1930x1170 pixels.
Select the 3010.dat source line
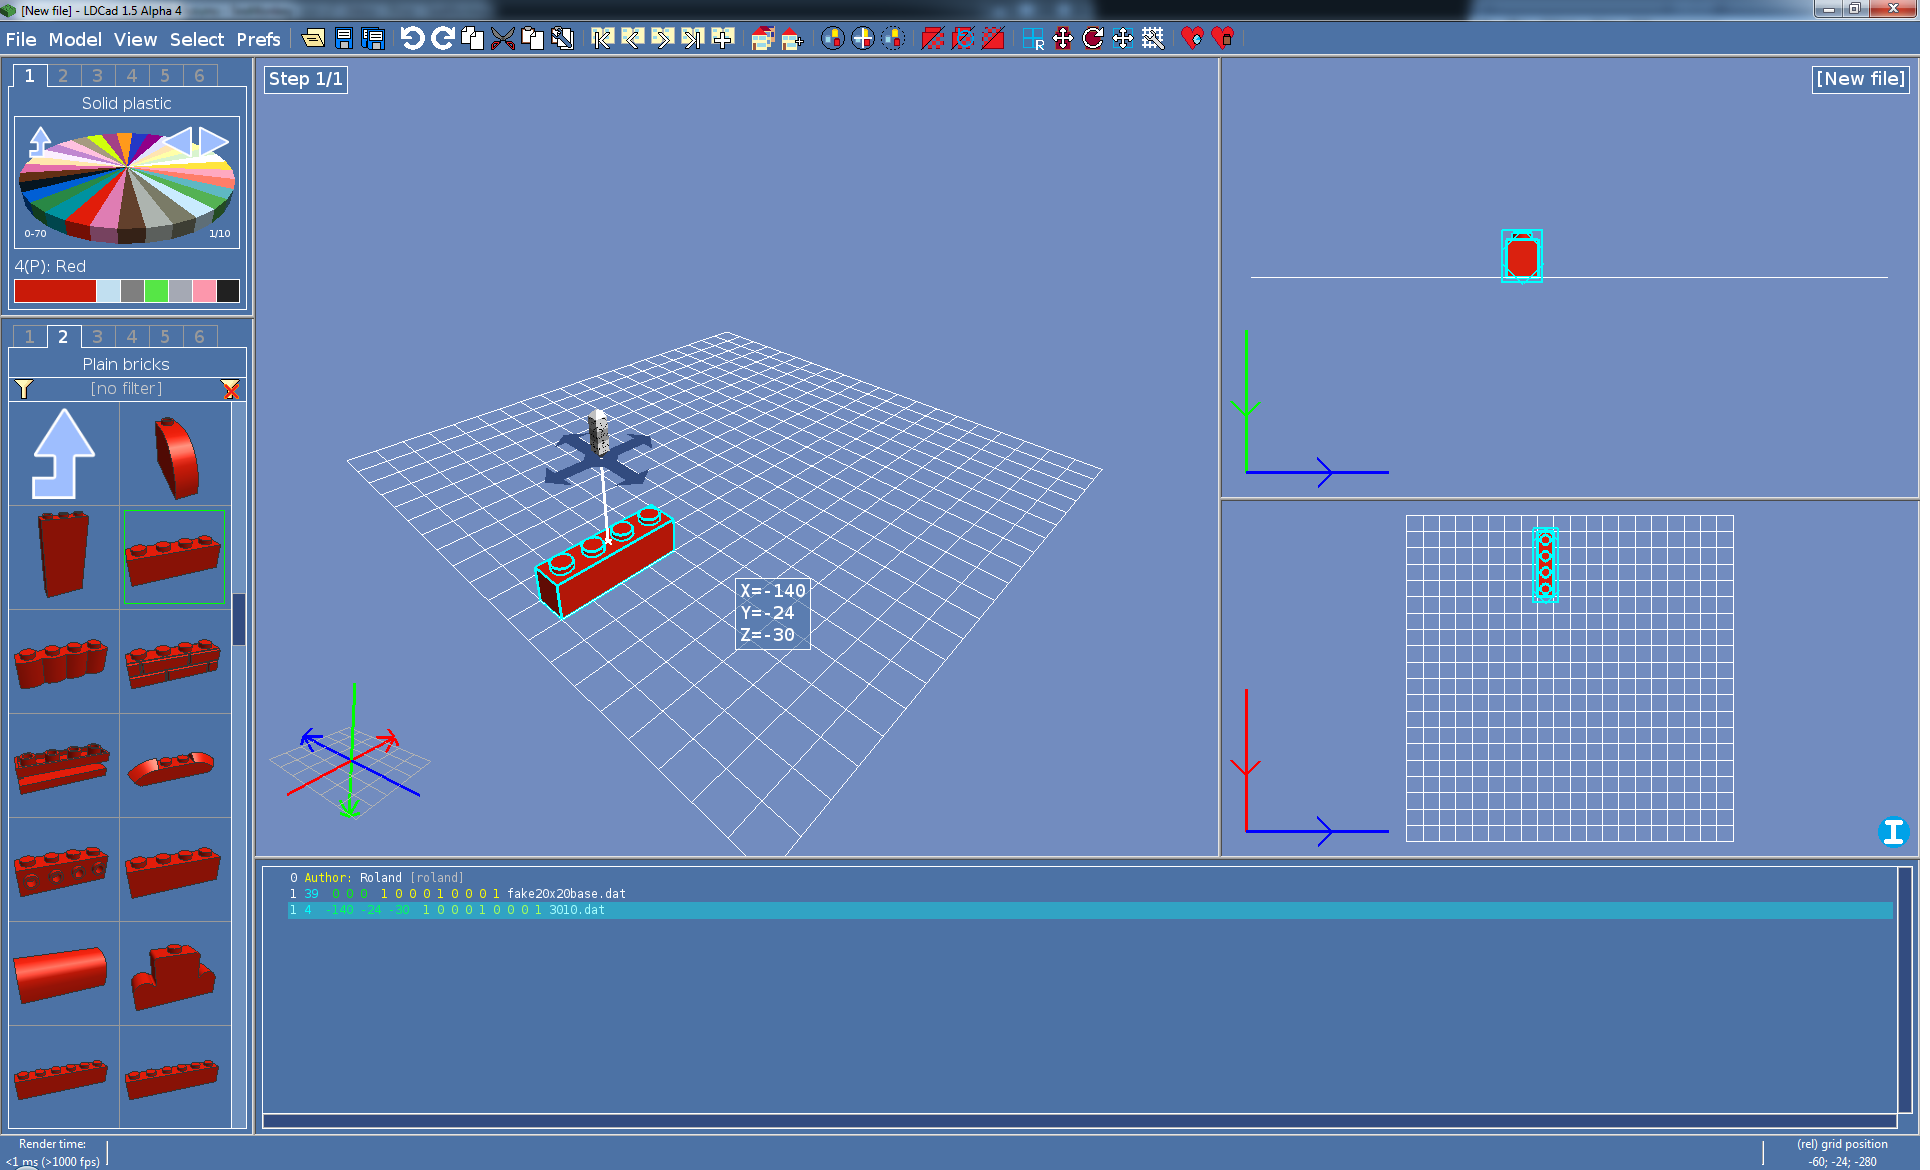tap(576, 910)
